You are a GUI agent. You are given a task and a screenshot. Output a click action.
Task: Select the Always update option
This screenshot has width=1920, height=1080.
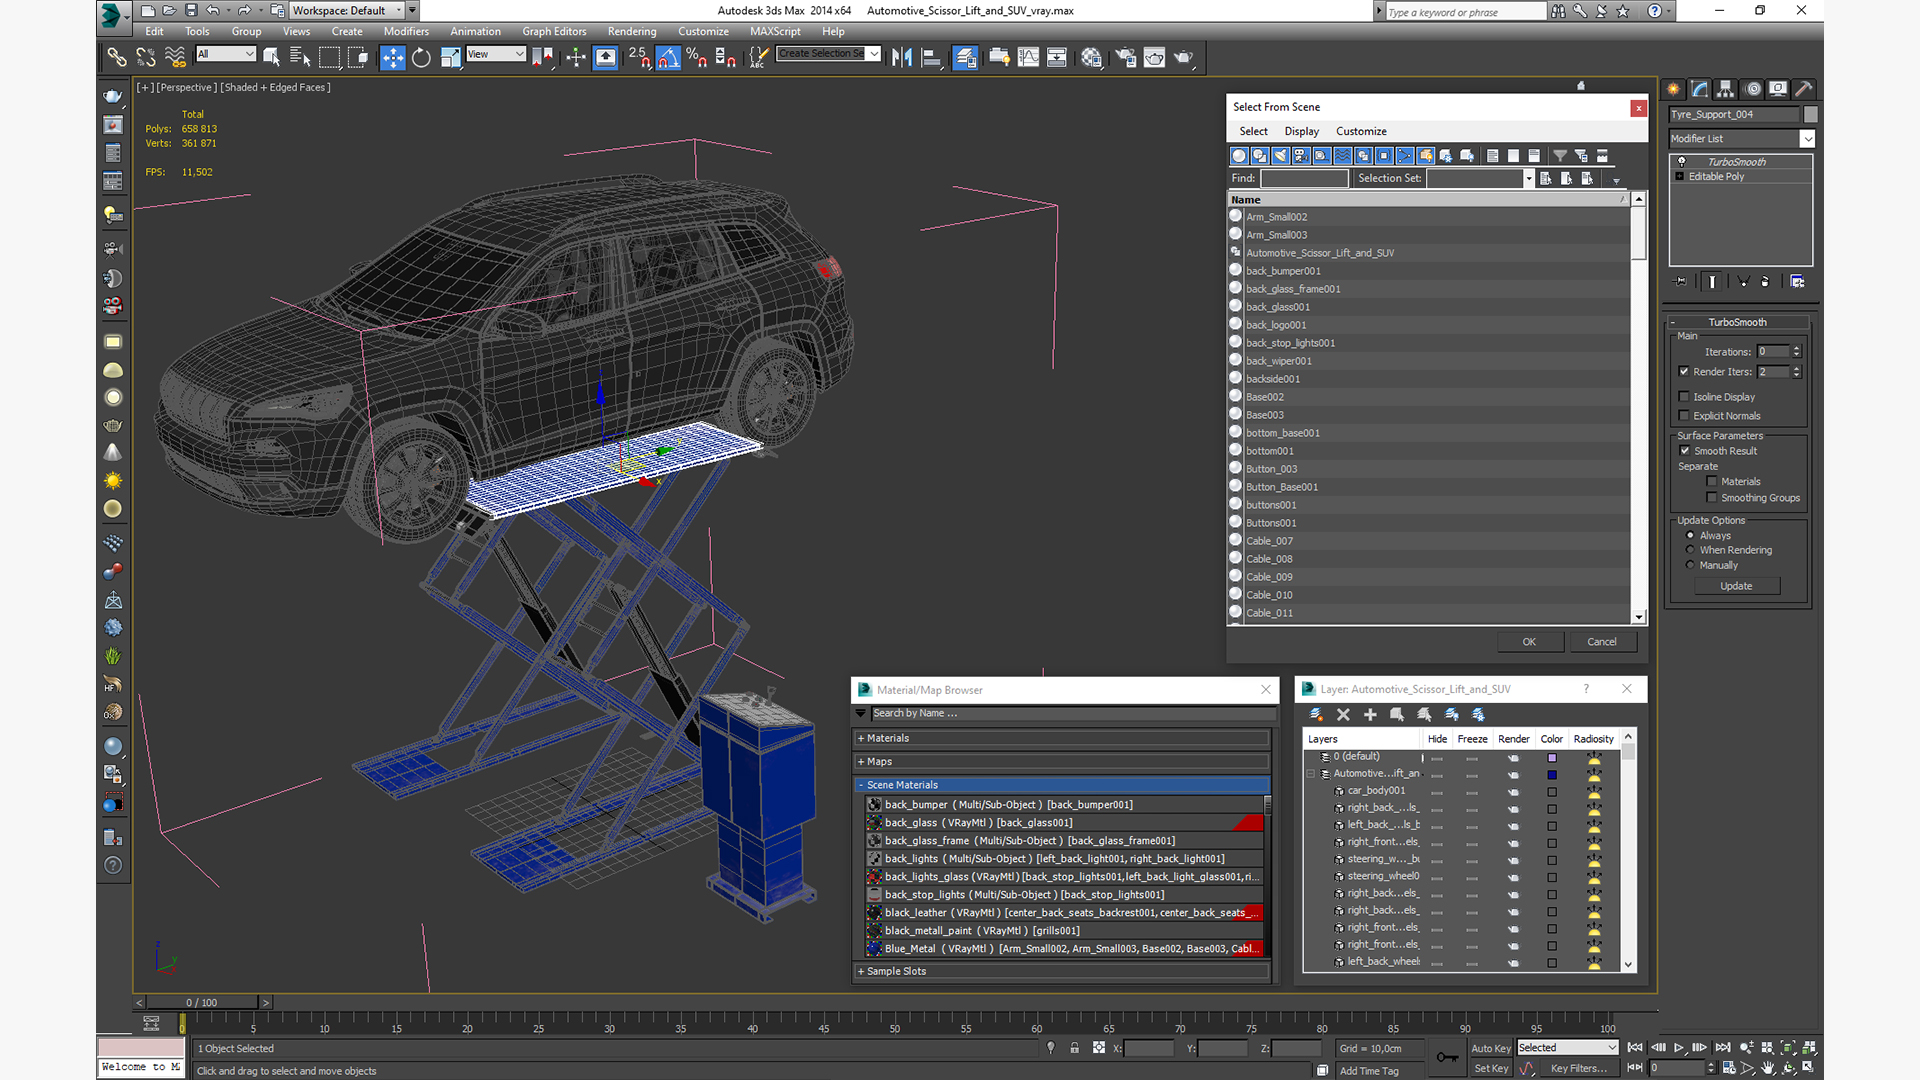(x=1690, y=536)
